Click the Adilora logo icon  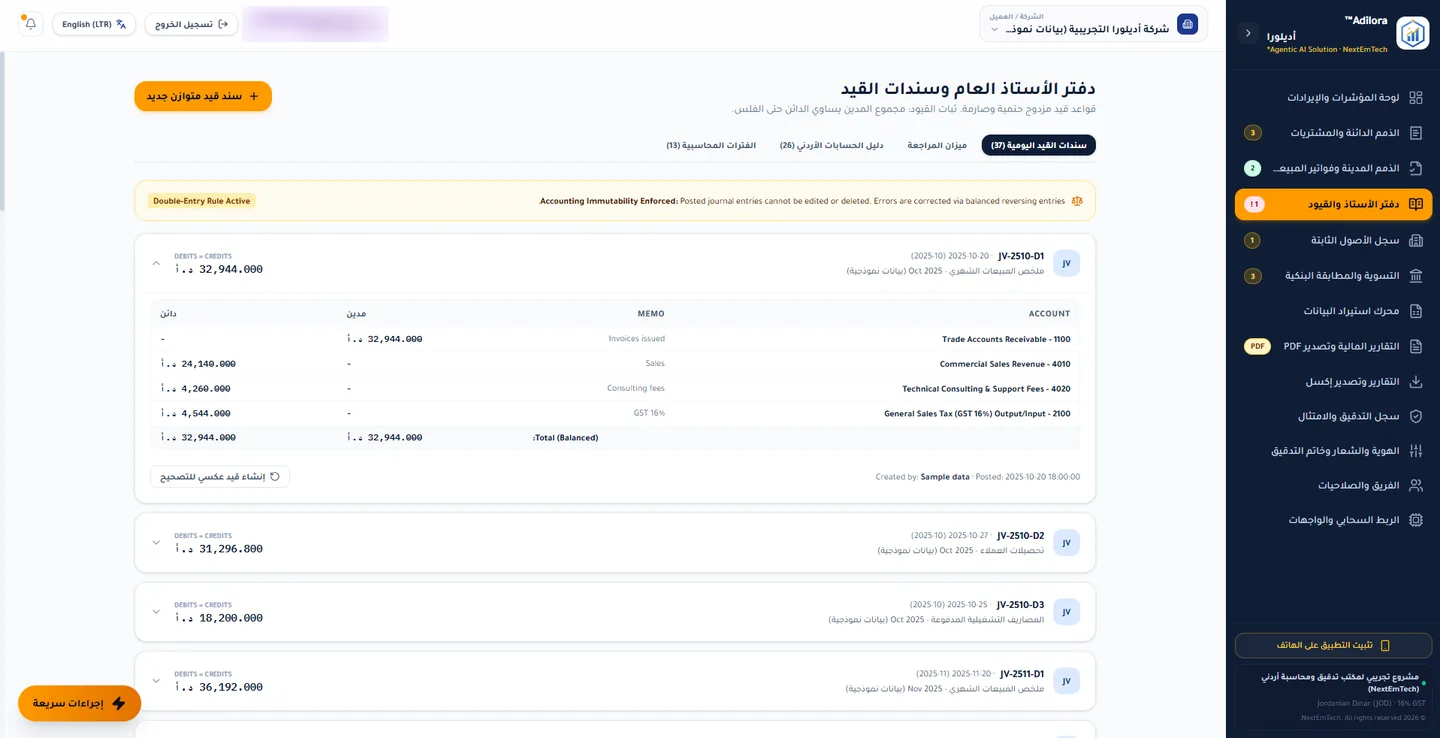(x=1413, y=33)
